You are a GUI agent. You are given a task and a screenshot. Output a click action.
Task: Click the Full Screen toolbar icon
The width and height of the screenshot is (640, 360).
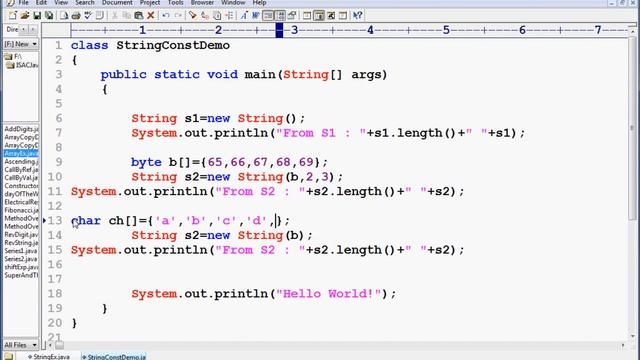330,16
